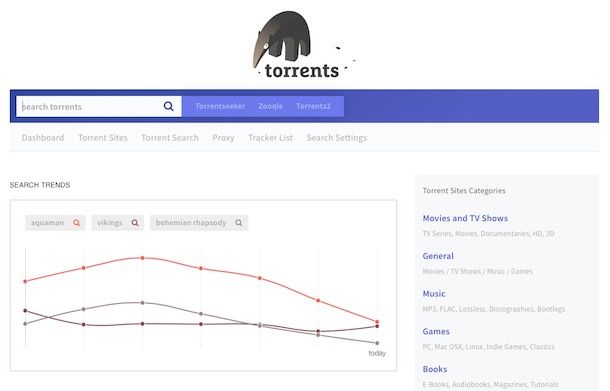Open the Torrent Search tab

[x=170, y=138]
